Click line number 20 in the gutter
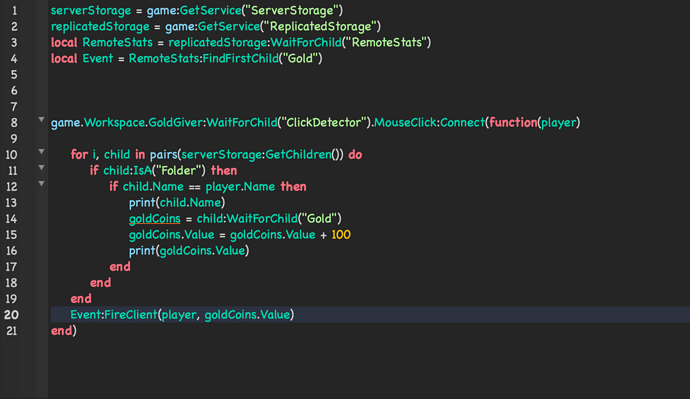The image size is (690, 399). [x=11, y=315]
